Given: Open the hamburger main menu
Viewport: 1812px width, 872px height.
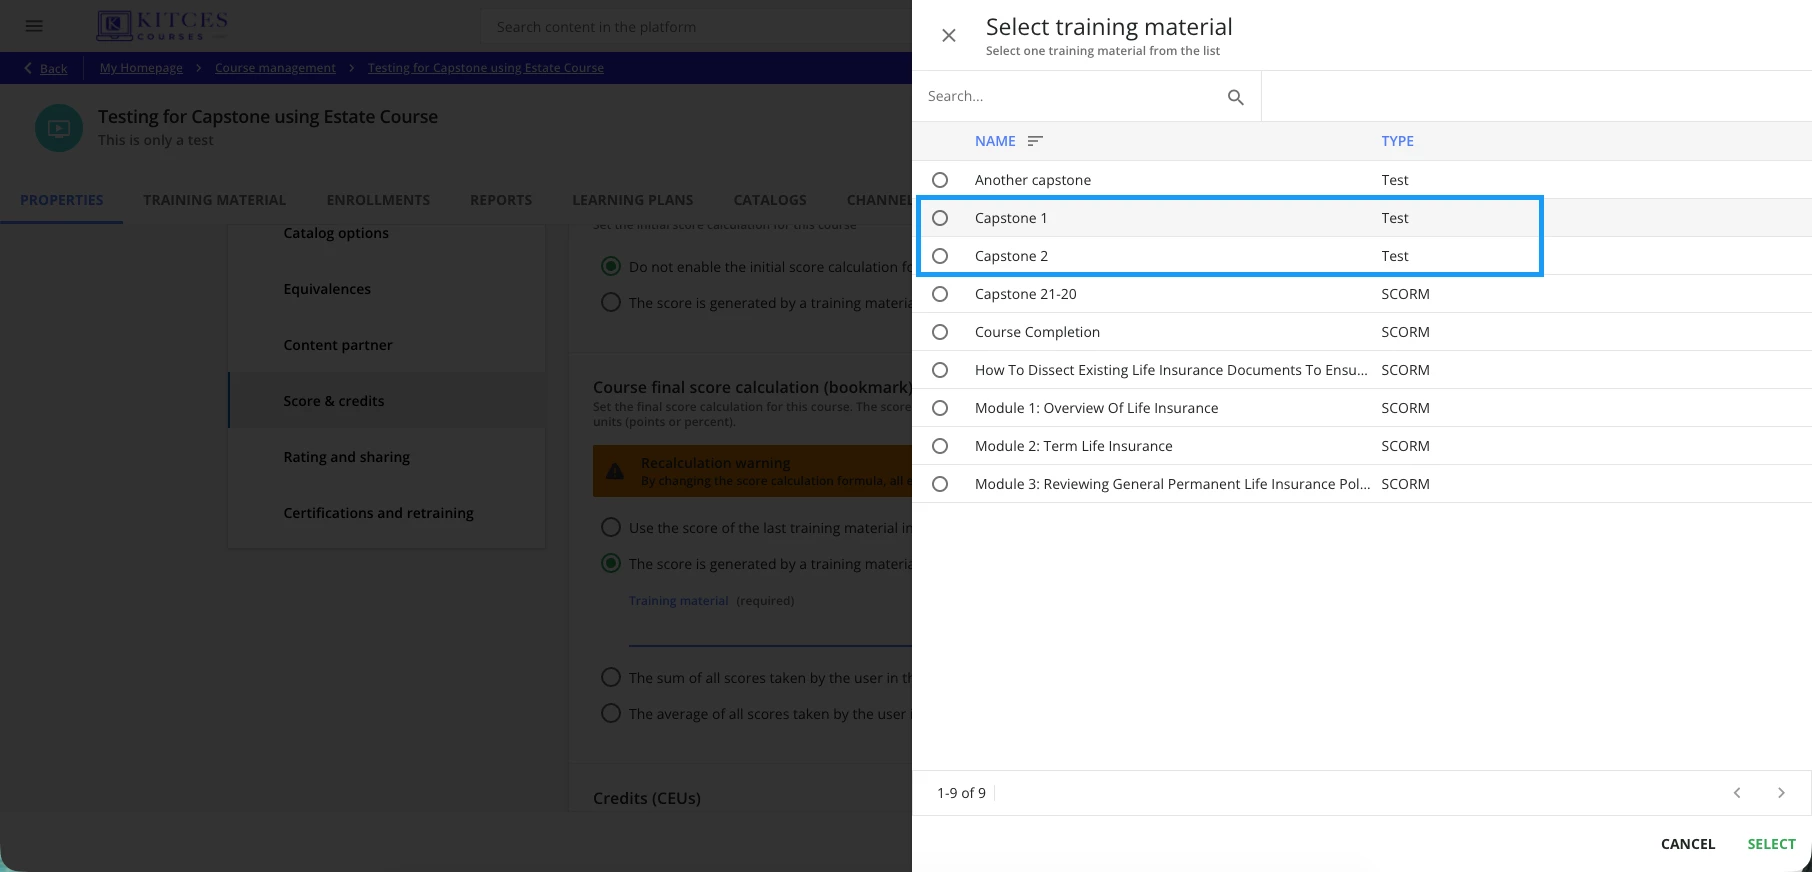Looking at the screenshot, I should pyautogui.click(x=34, y=26).
